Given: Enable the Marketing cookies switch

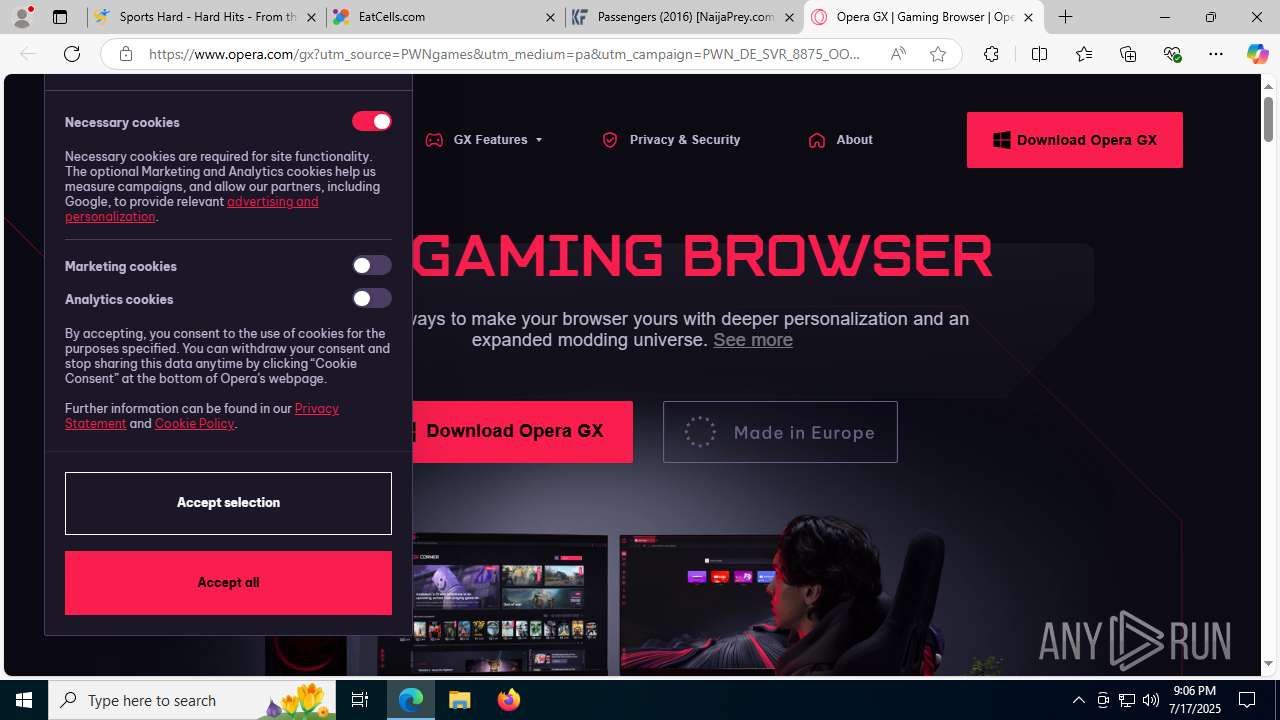Looking at the screenshot, I should point(371,265).
